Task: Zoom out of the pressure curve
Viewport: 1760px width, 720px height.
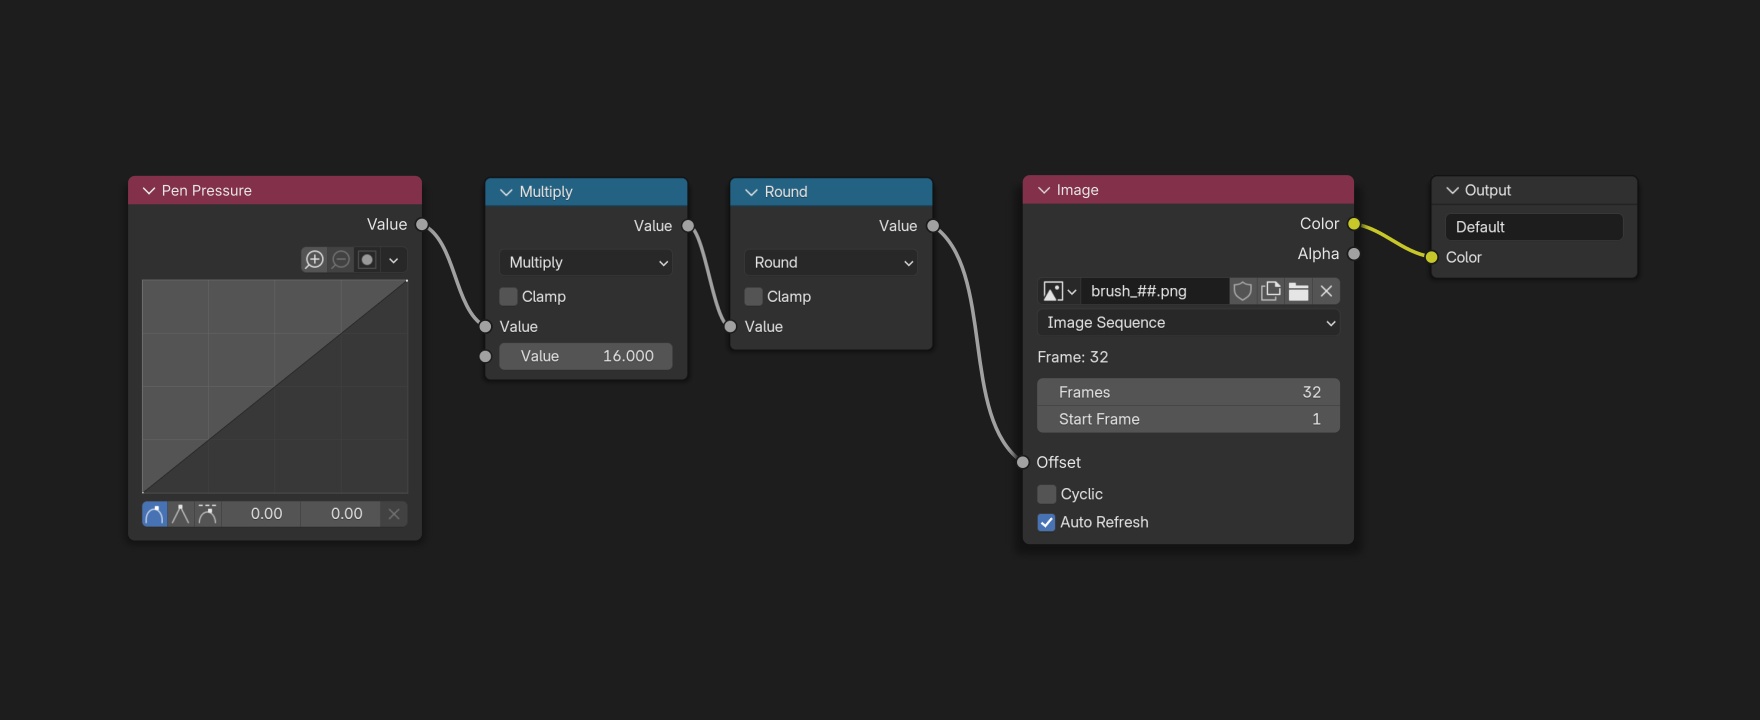Action: click(x=341, y=260)
